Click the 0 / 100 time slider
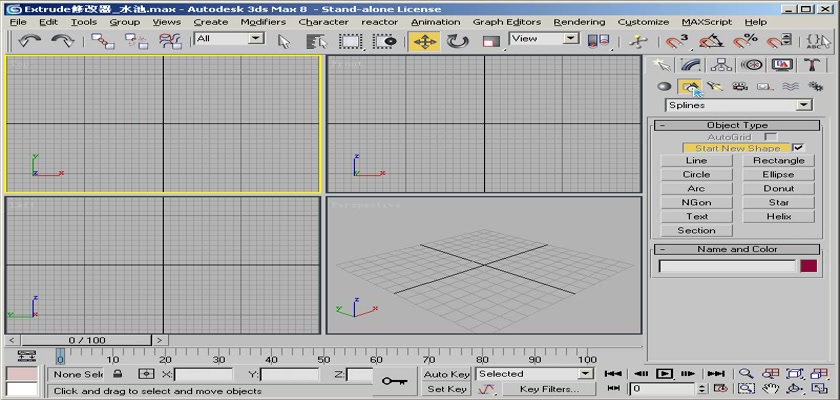840x400 pixels. click(x=87, y=340)
